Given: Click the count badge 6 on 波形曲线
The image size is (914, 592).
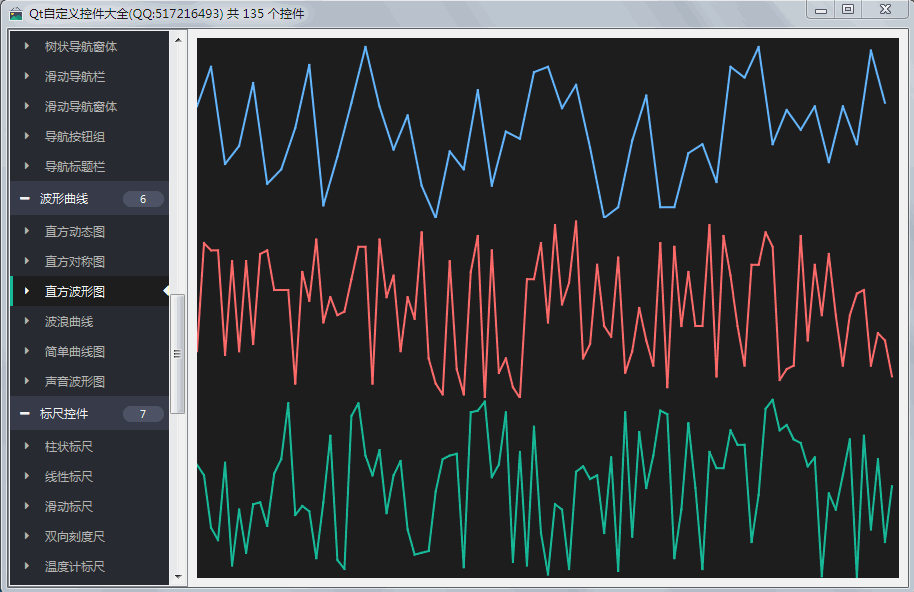Looking at the screenshot, I should (143, 199).
